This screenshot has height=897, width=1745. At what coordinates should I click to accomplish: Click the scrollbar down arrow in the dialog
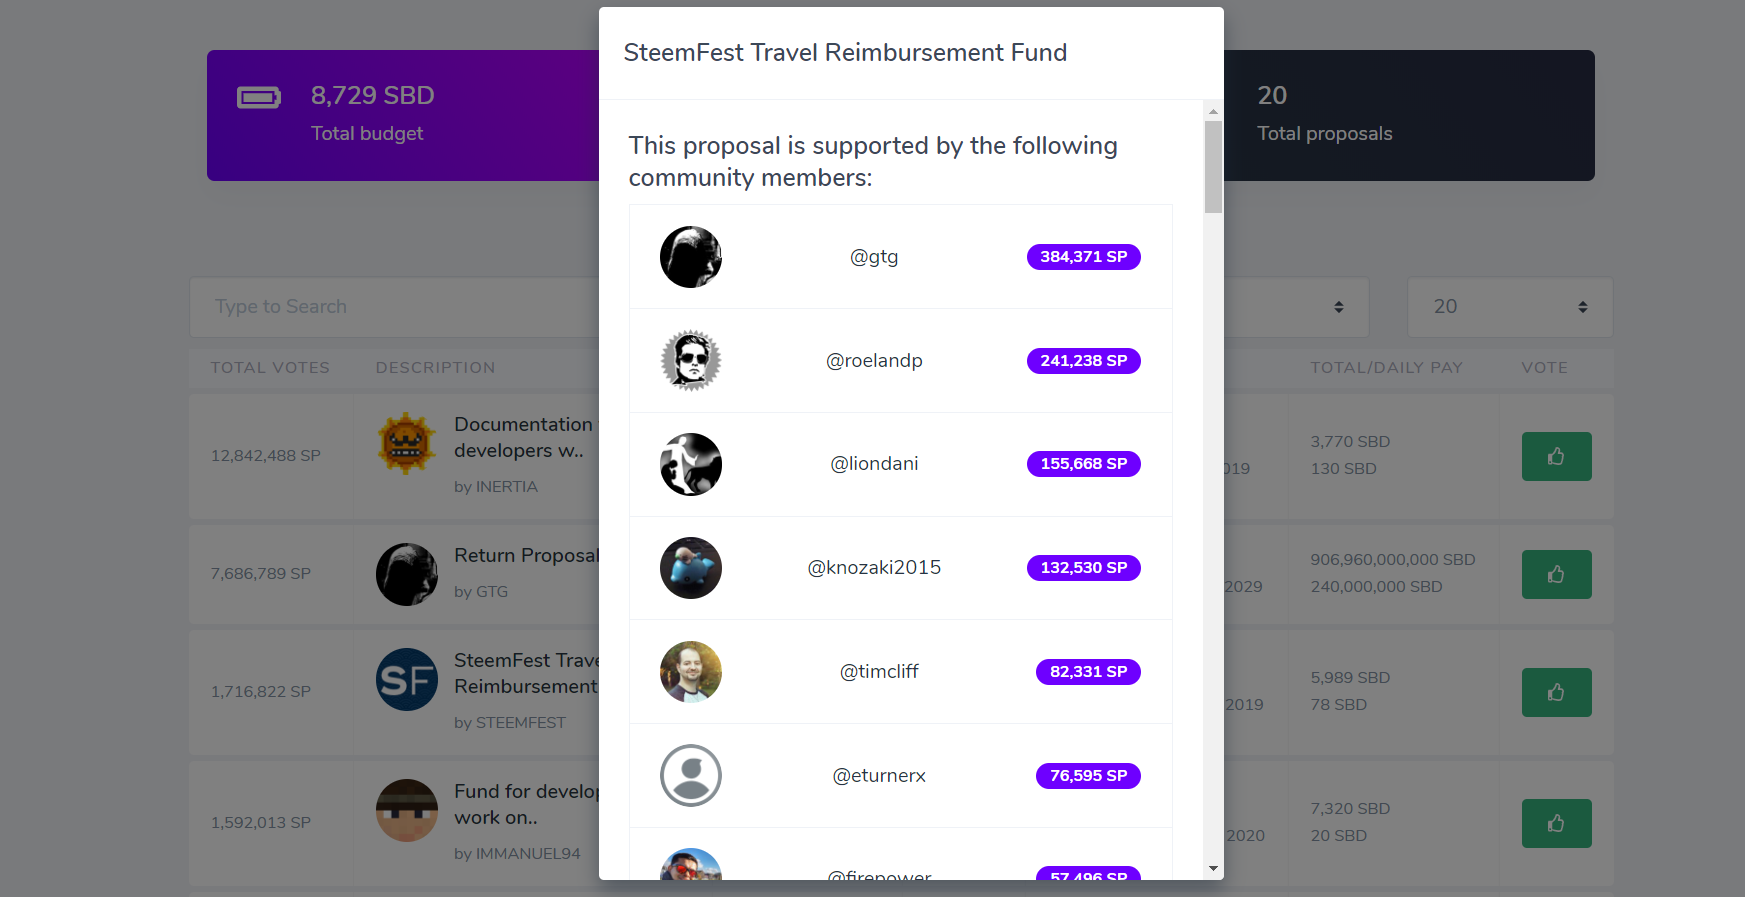(1213, 868)
